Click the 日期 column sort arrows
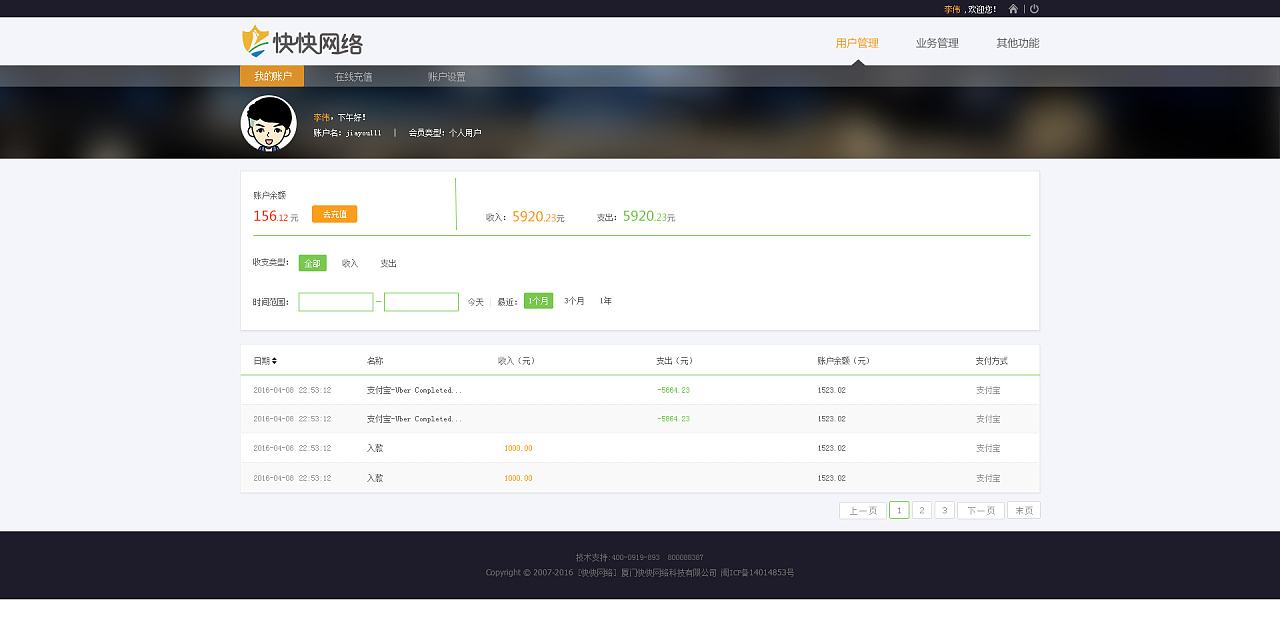The width and height of the screenshot is (1280, 620). [273, 361]
